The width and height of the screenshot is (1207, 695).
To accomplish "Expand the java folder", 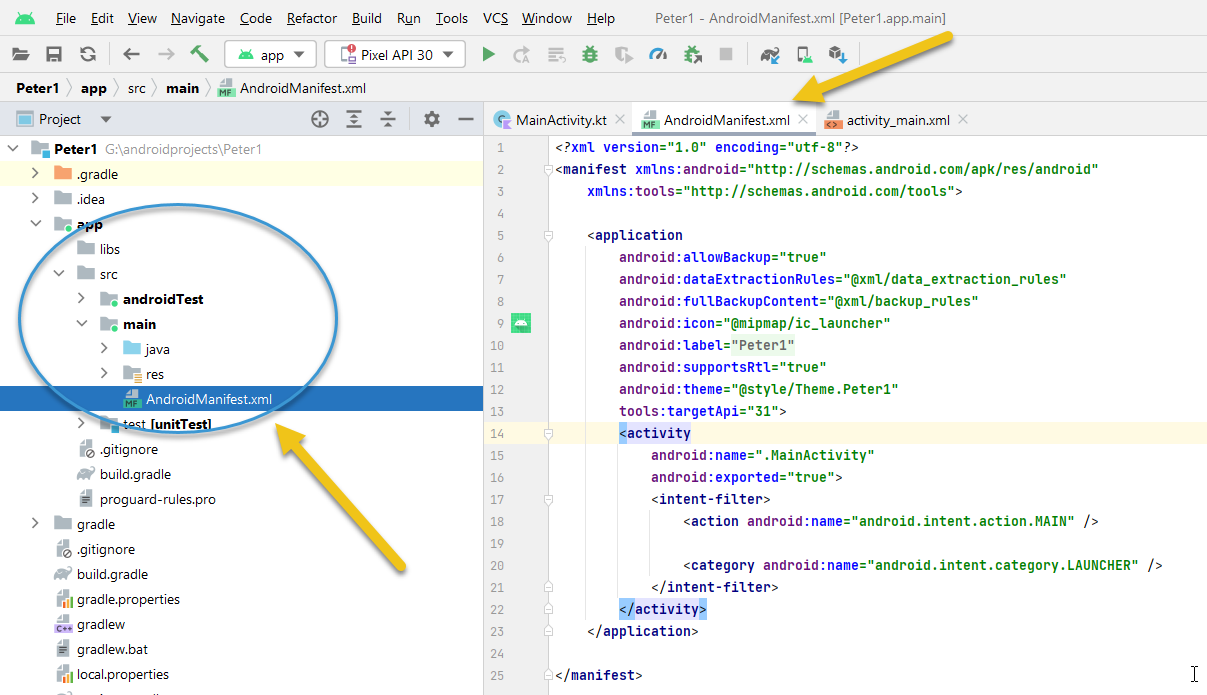I will 104,349.
